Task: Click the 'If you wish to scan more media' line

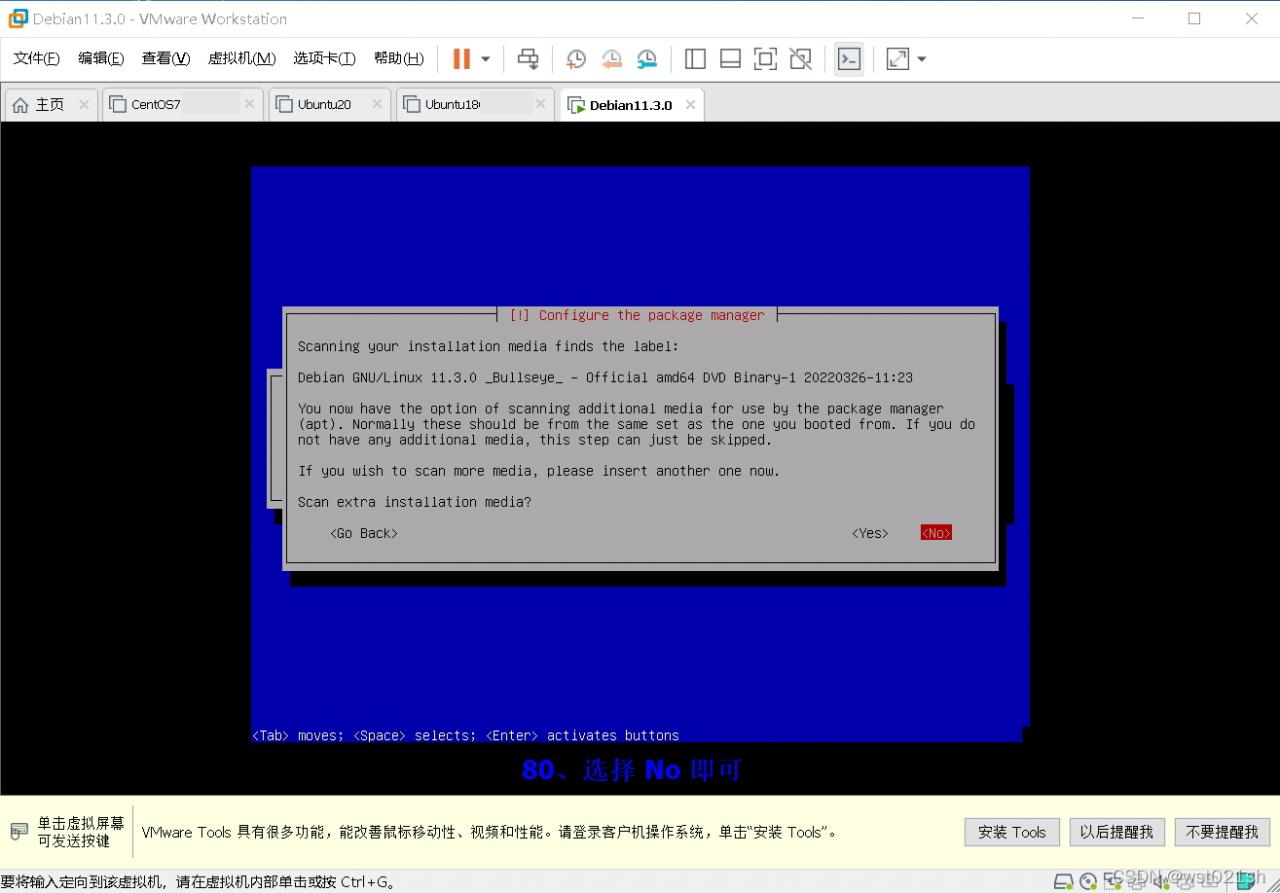Action: tap(538, 471)
